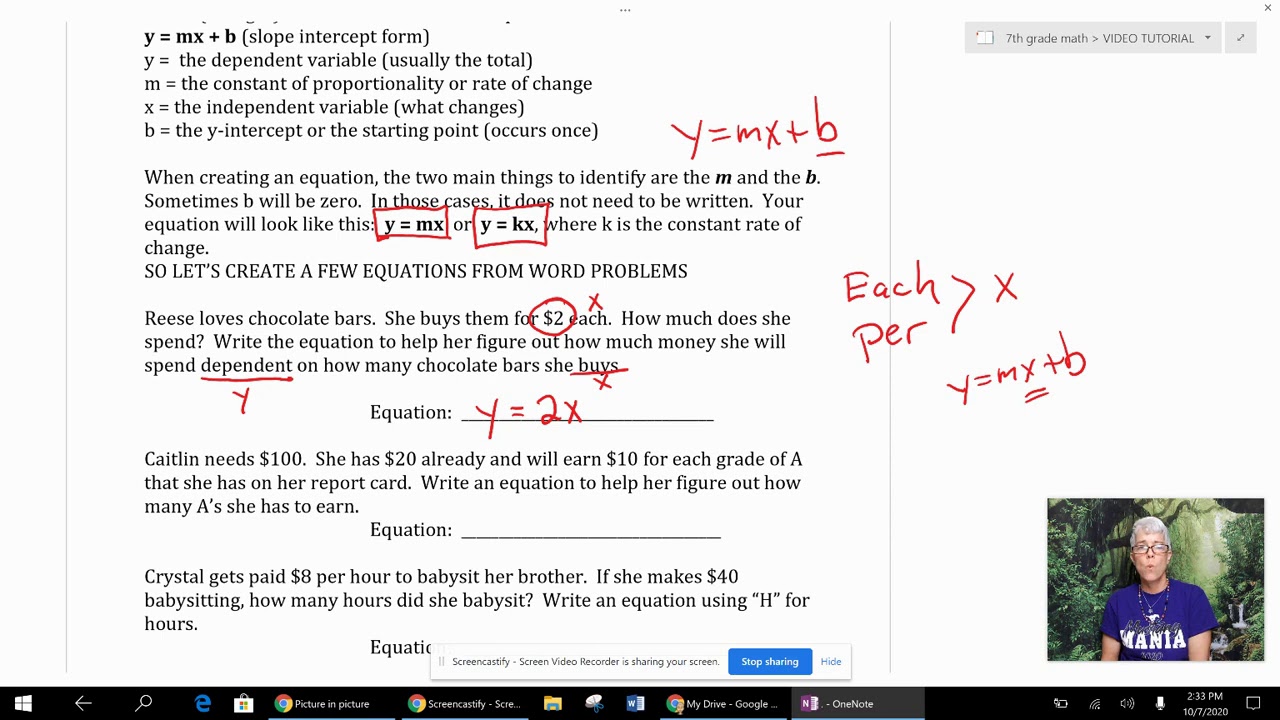Open File Explorer from the taskbar
Screen dimensions: 1280x720
(553, 704)
